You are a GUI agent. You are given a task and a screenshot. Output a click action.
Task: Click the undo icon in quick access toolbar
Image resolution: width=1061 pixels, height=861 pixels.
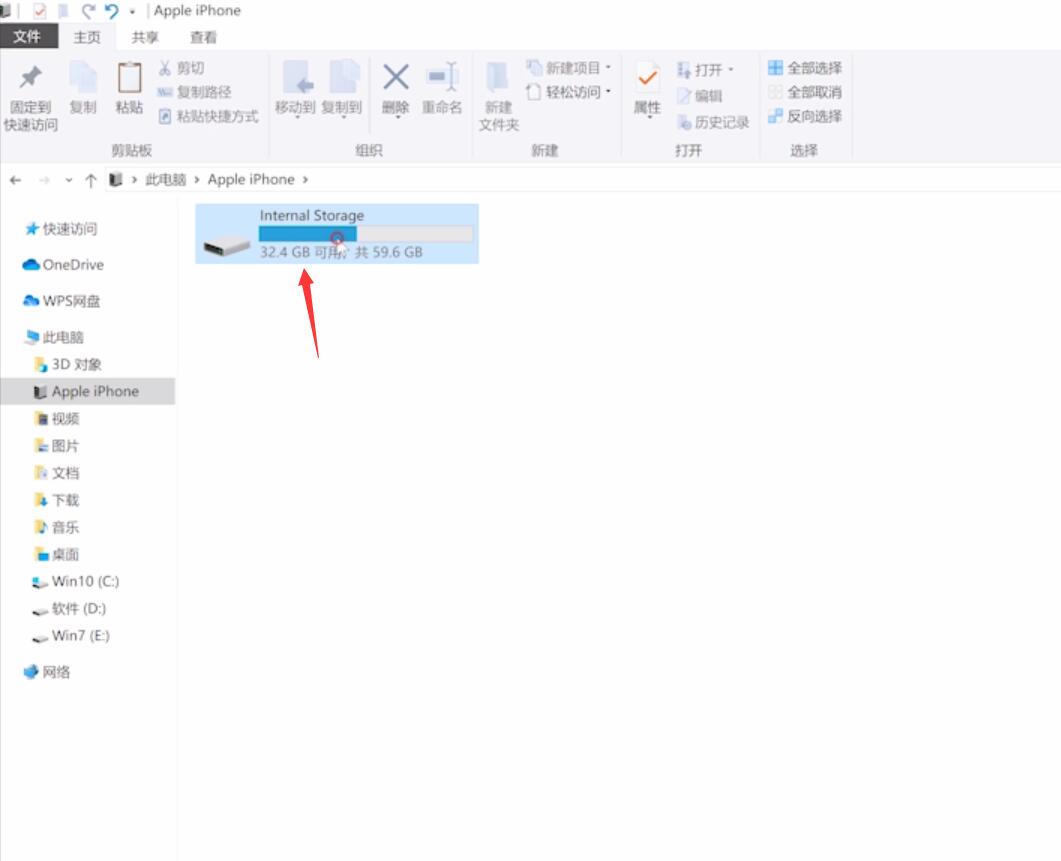[x=111, y=11]
